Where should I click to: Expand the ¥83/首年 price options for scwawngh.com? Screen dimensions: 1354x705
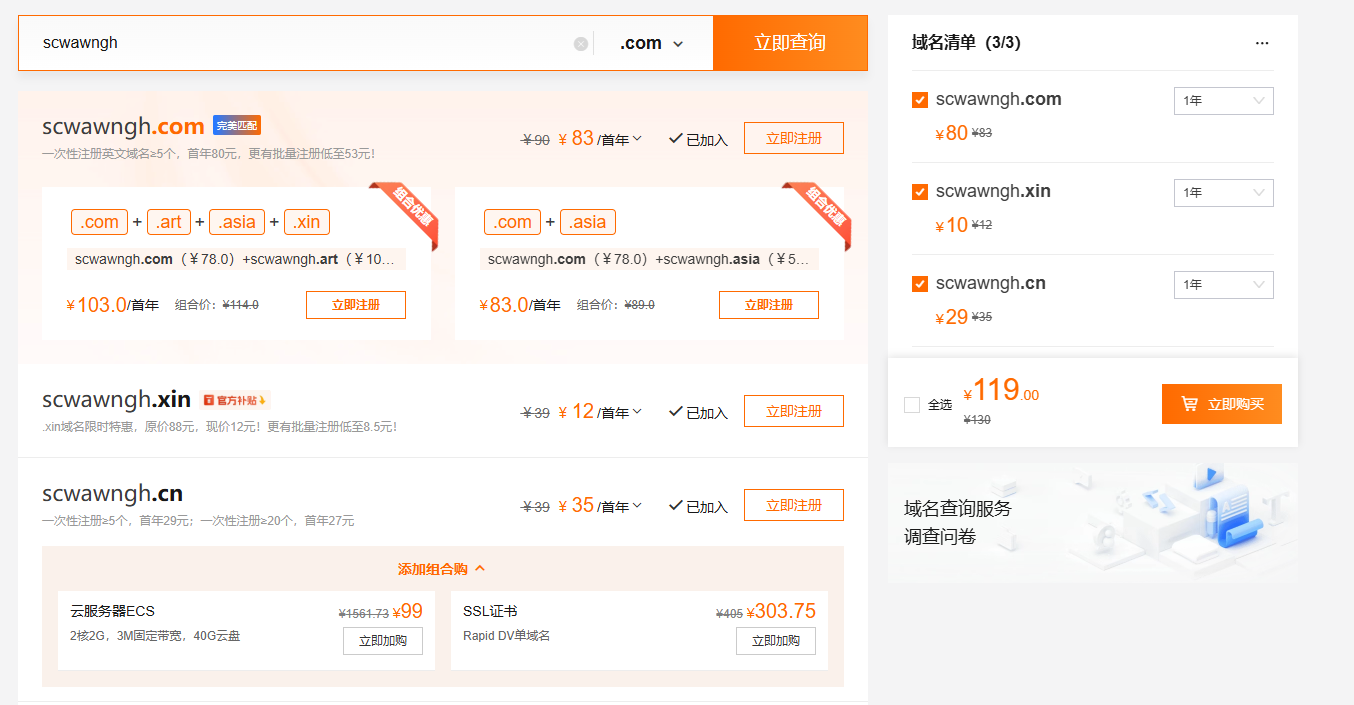click(637, 139)
